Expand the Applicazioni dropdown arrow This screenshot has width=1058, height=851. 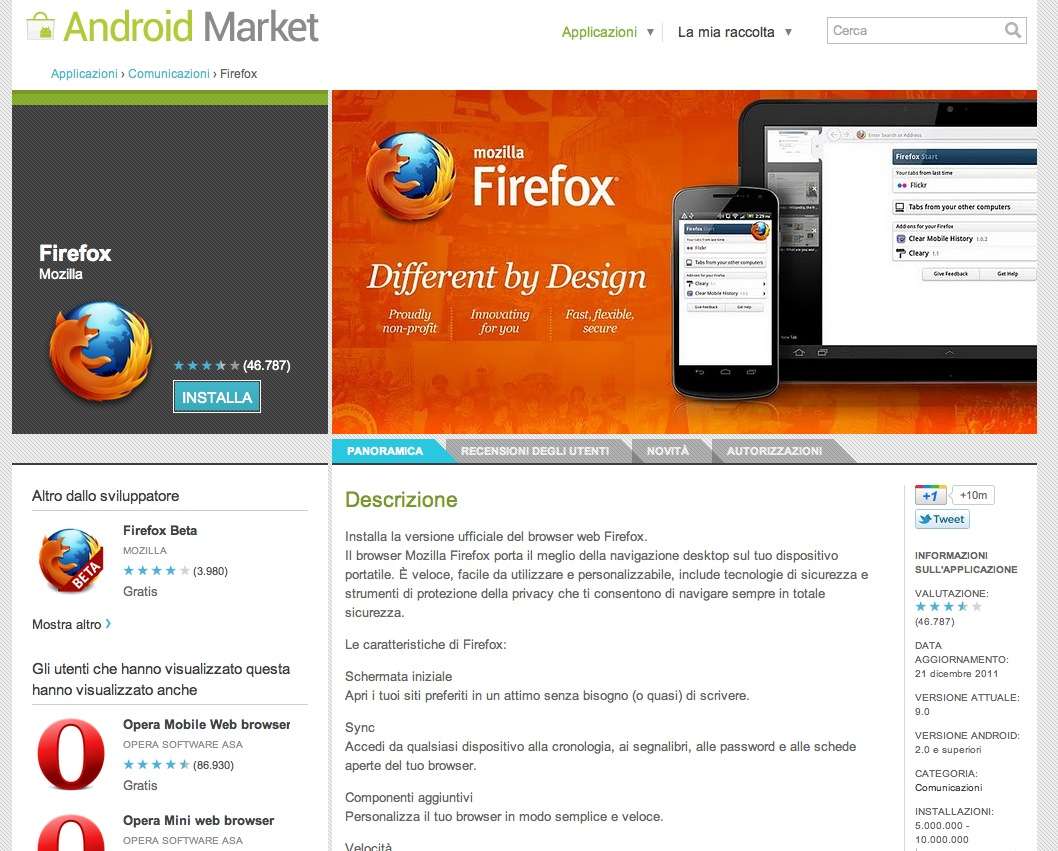650,32
